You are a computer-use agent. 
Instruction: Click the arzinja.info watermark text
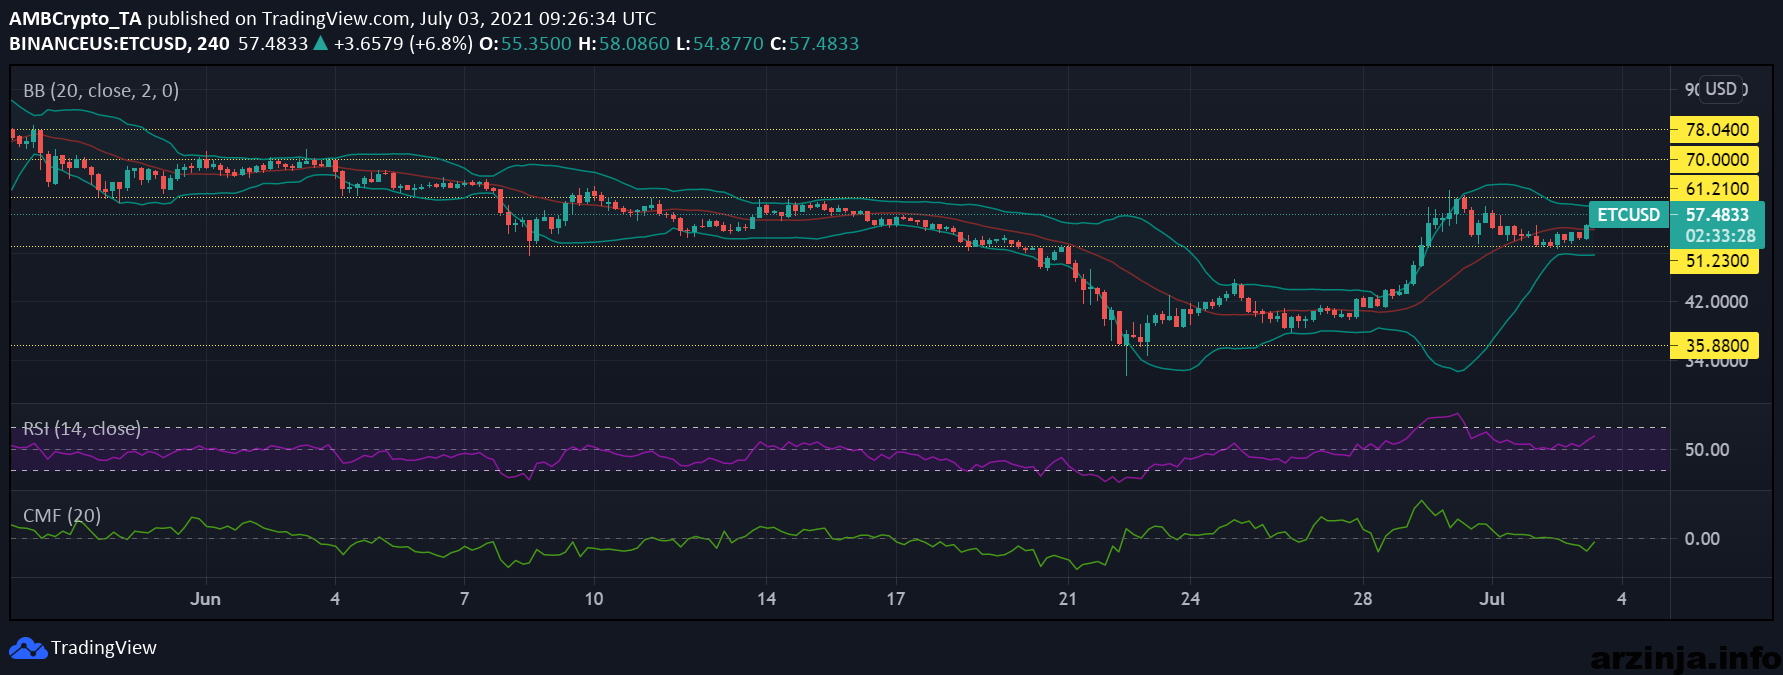pos(1684,658)
